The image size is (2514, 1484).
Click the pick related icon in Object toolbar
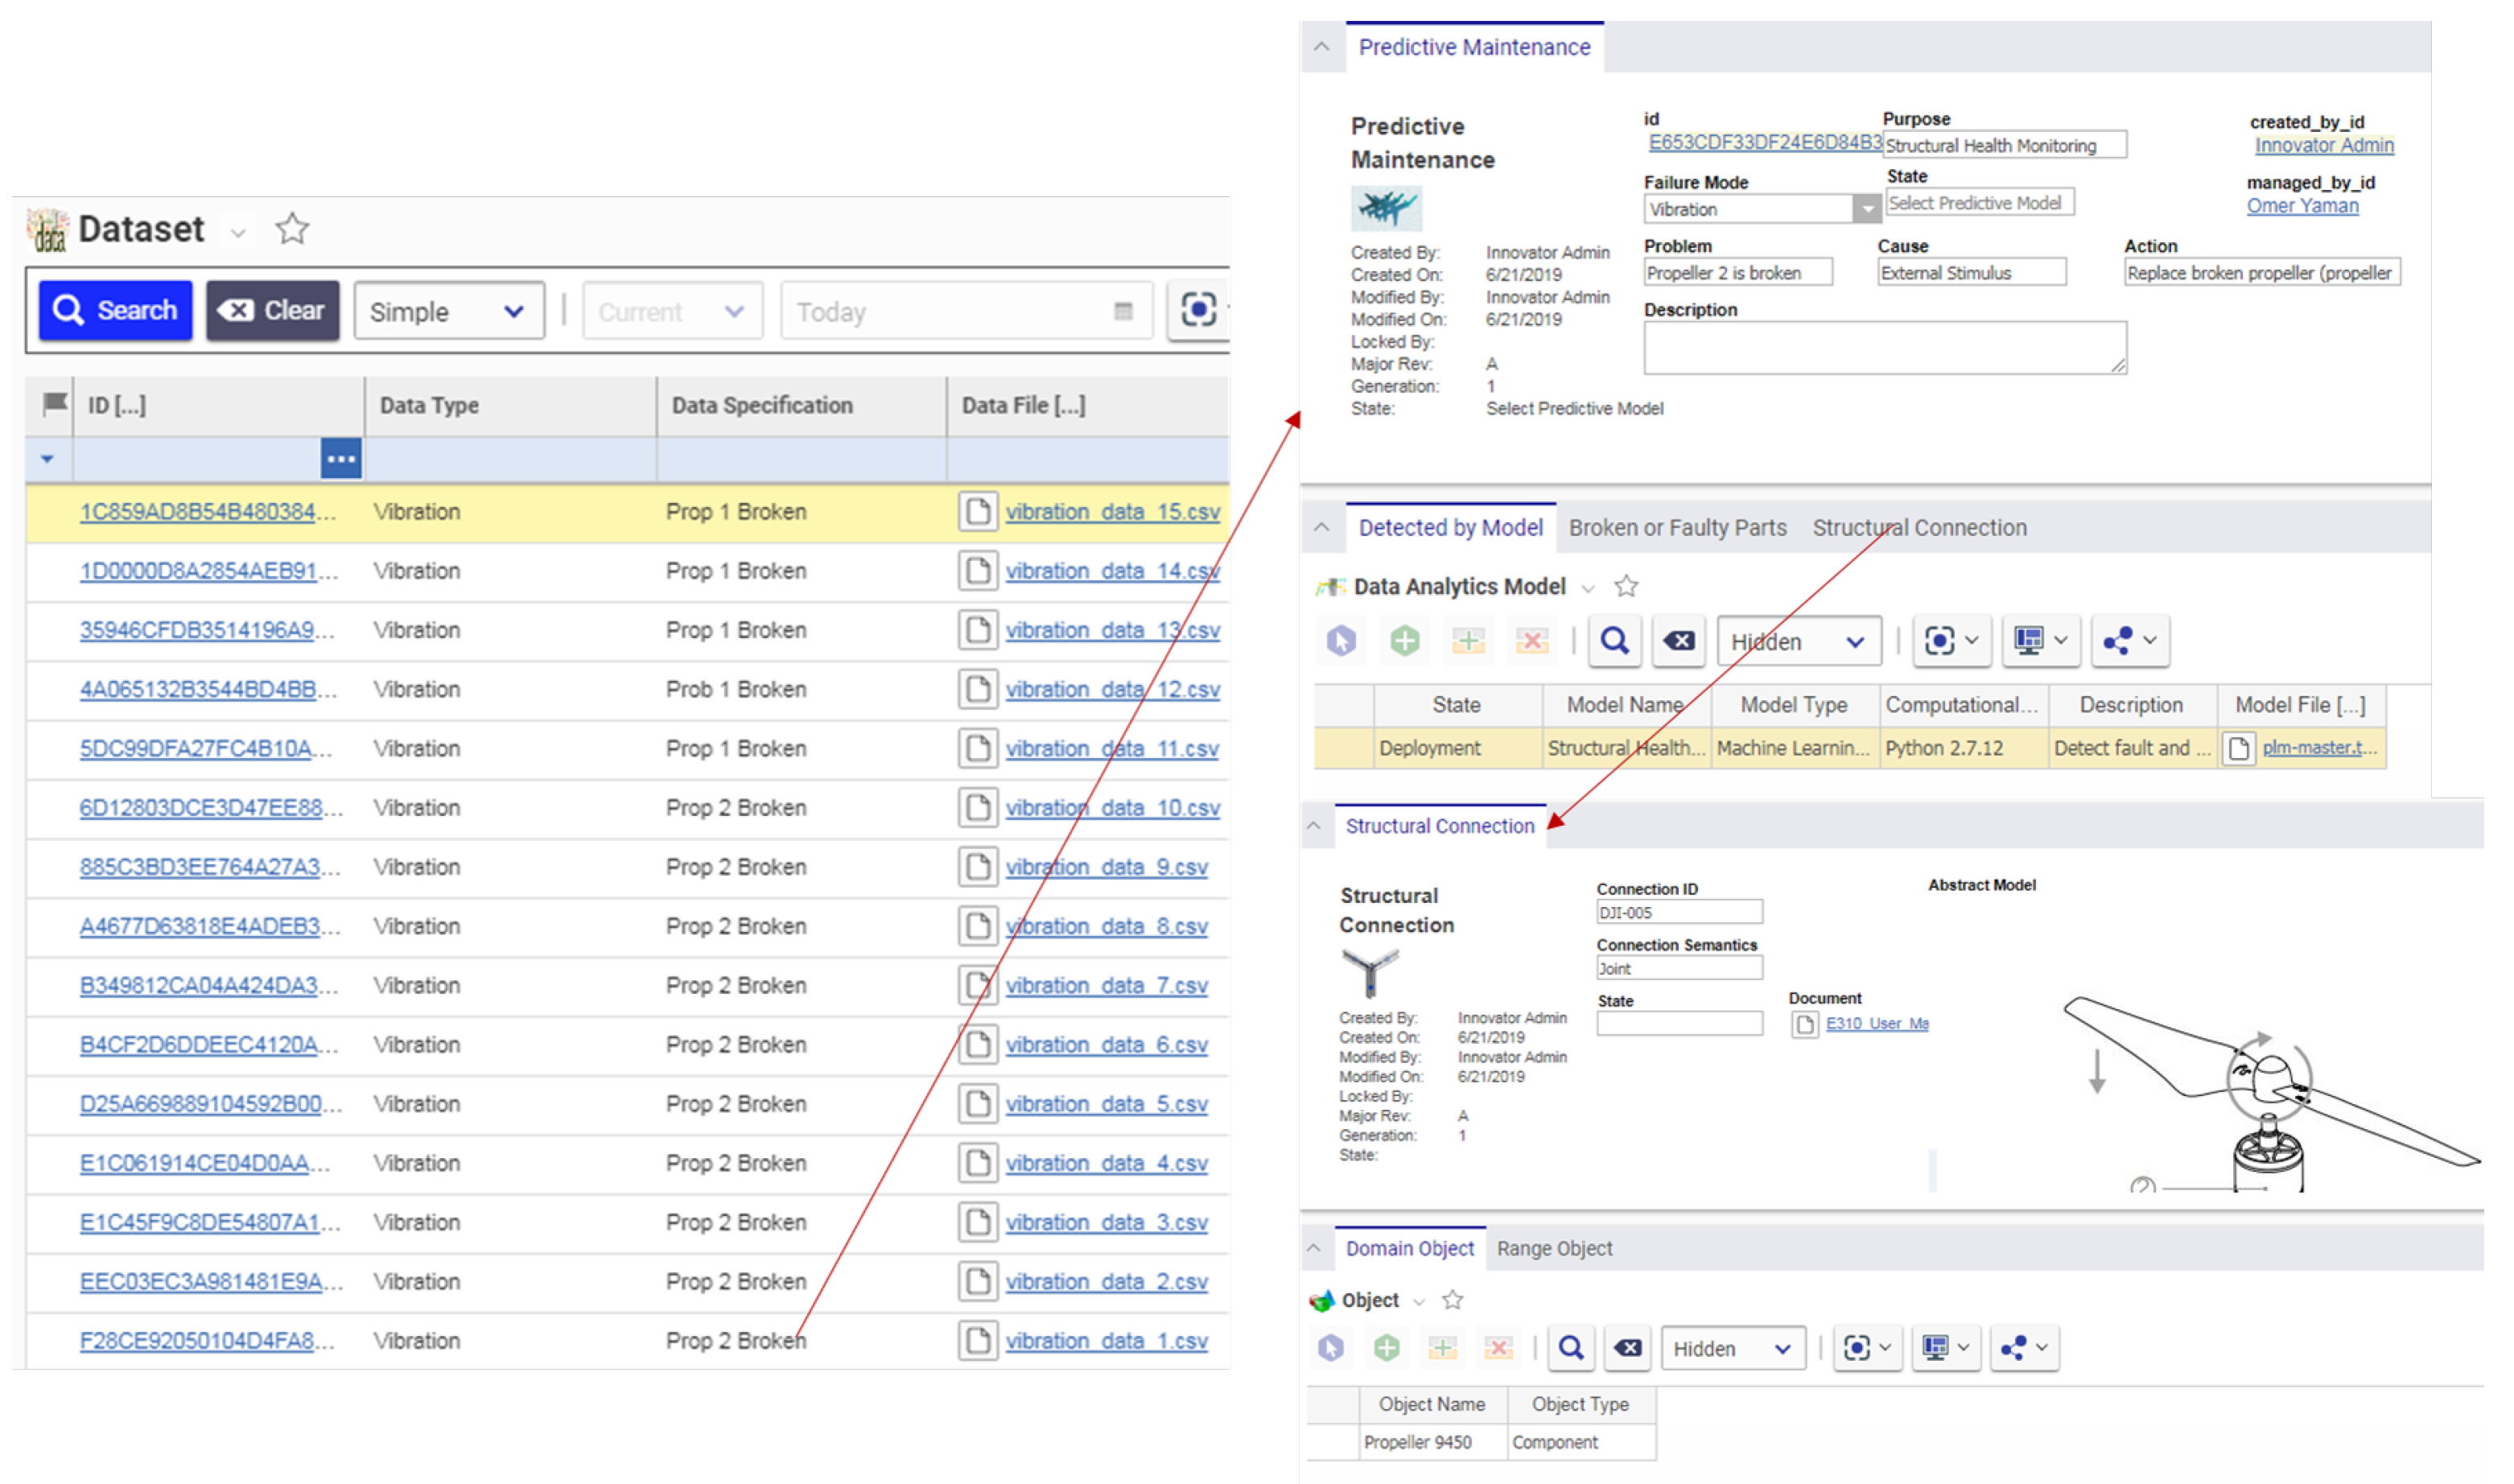1331,1348
